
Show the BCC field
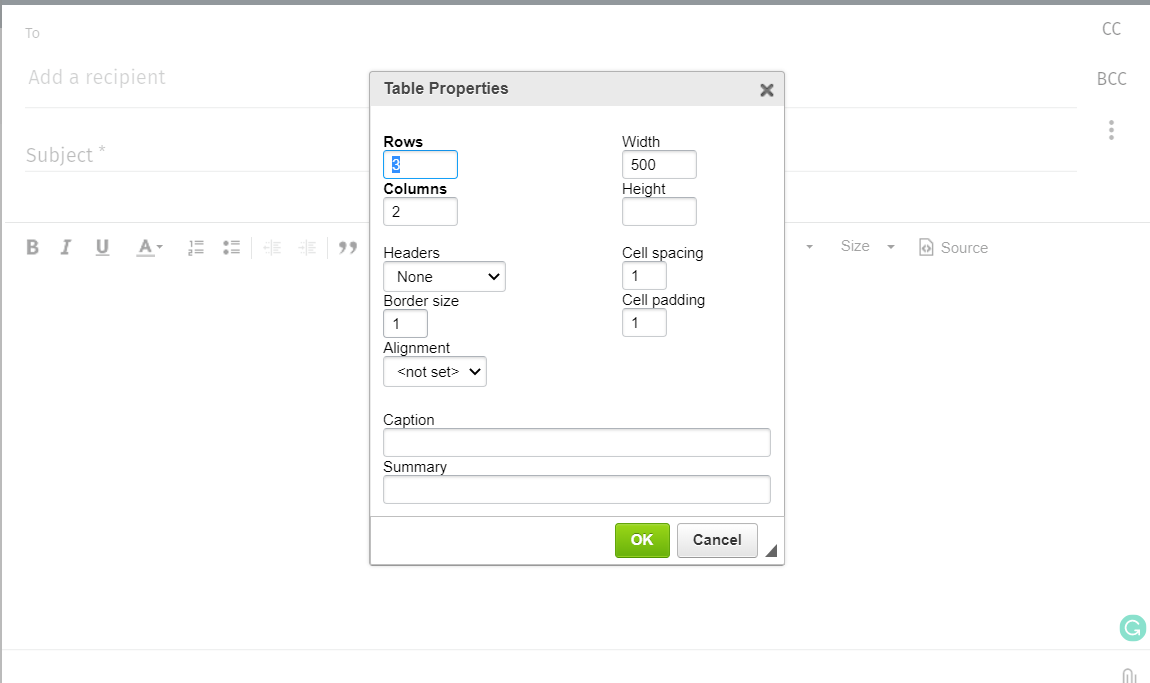click(1111, 79)
